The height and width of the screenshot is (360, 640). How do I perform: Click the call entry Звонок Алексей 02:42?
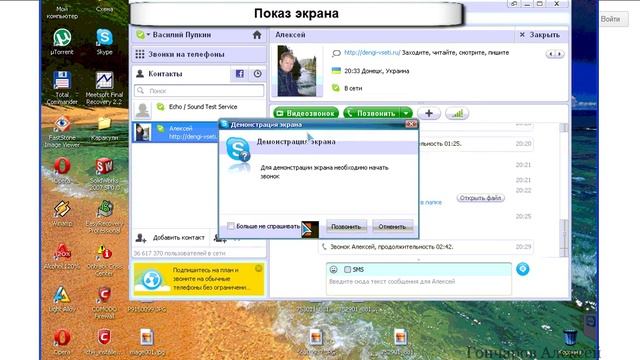[426, 247]
